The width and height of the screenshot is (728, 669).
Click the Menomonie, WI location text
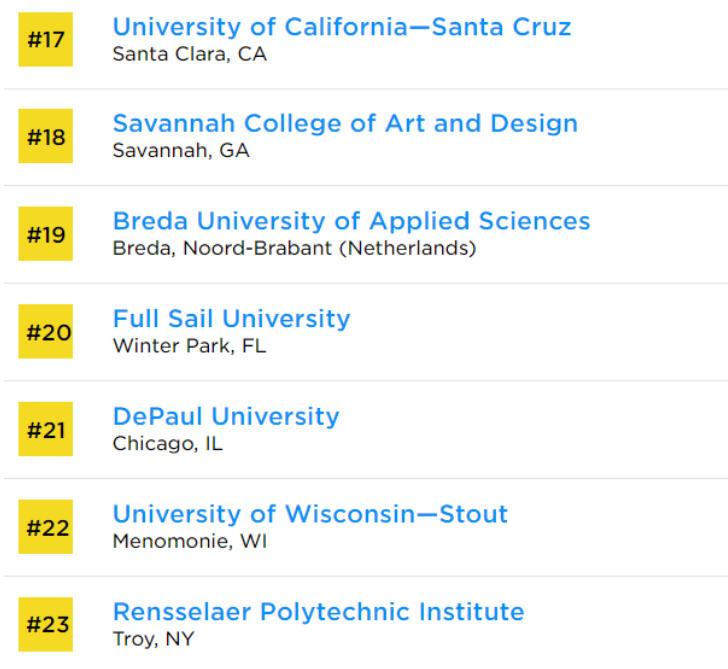(x=189, y=541)
